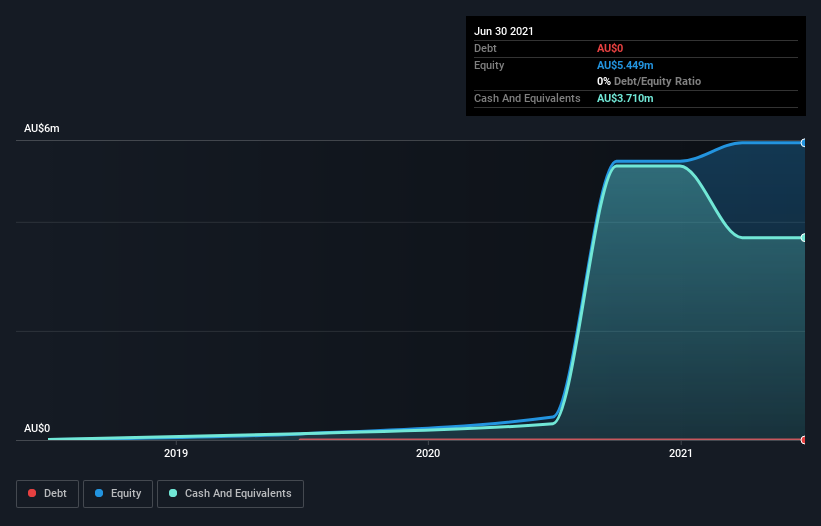Click the AU$0 y-axis label
Screen dimensions: 821x526
37,428
